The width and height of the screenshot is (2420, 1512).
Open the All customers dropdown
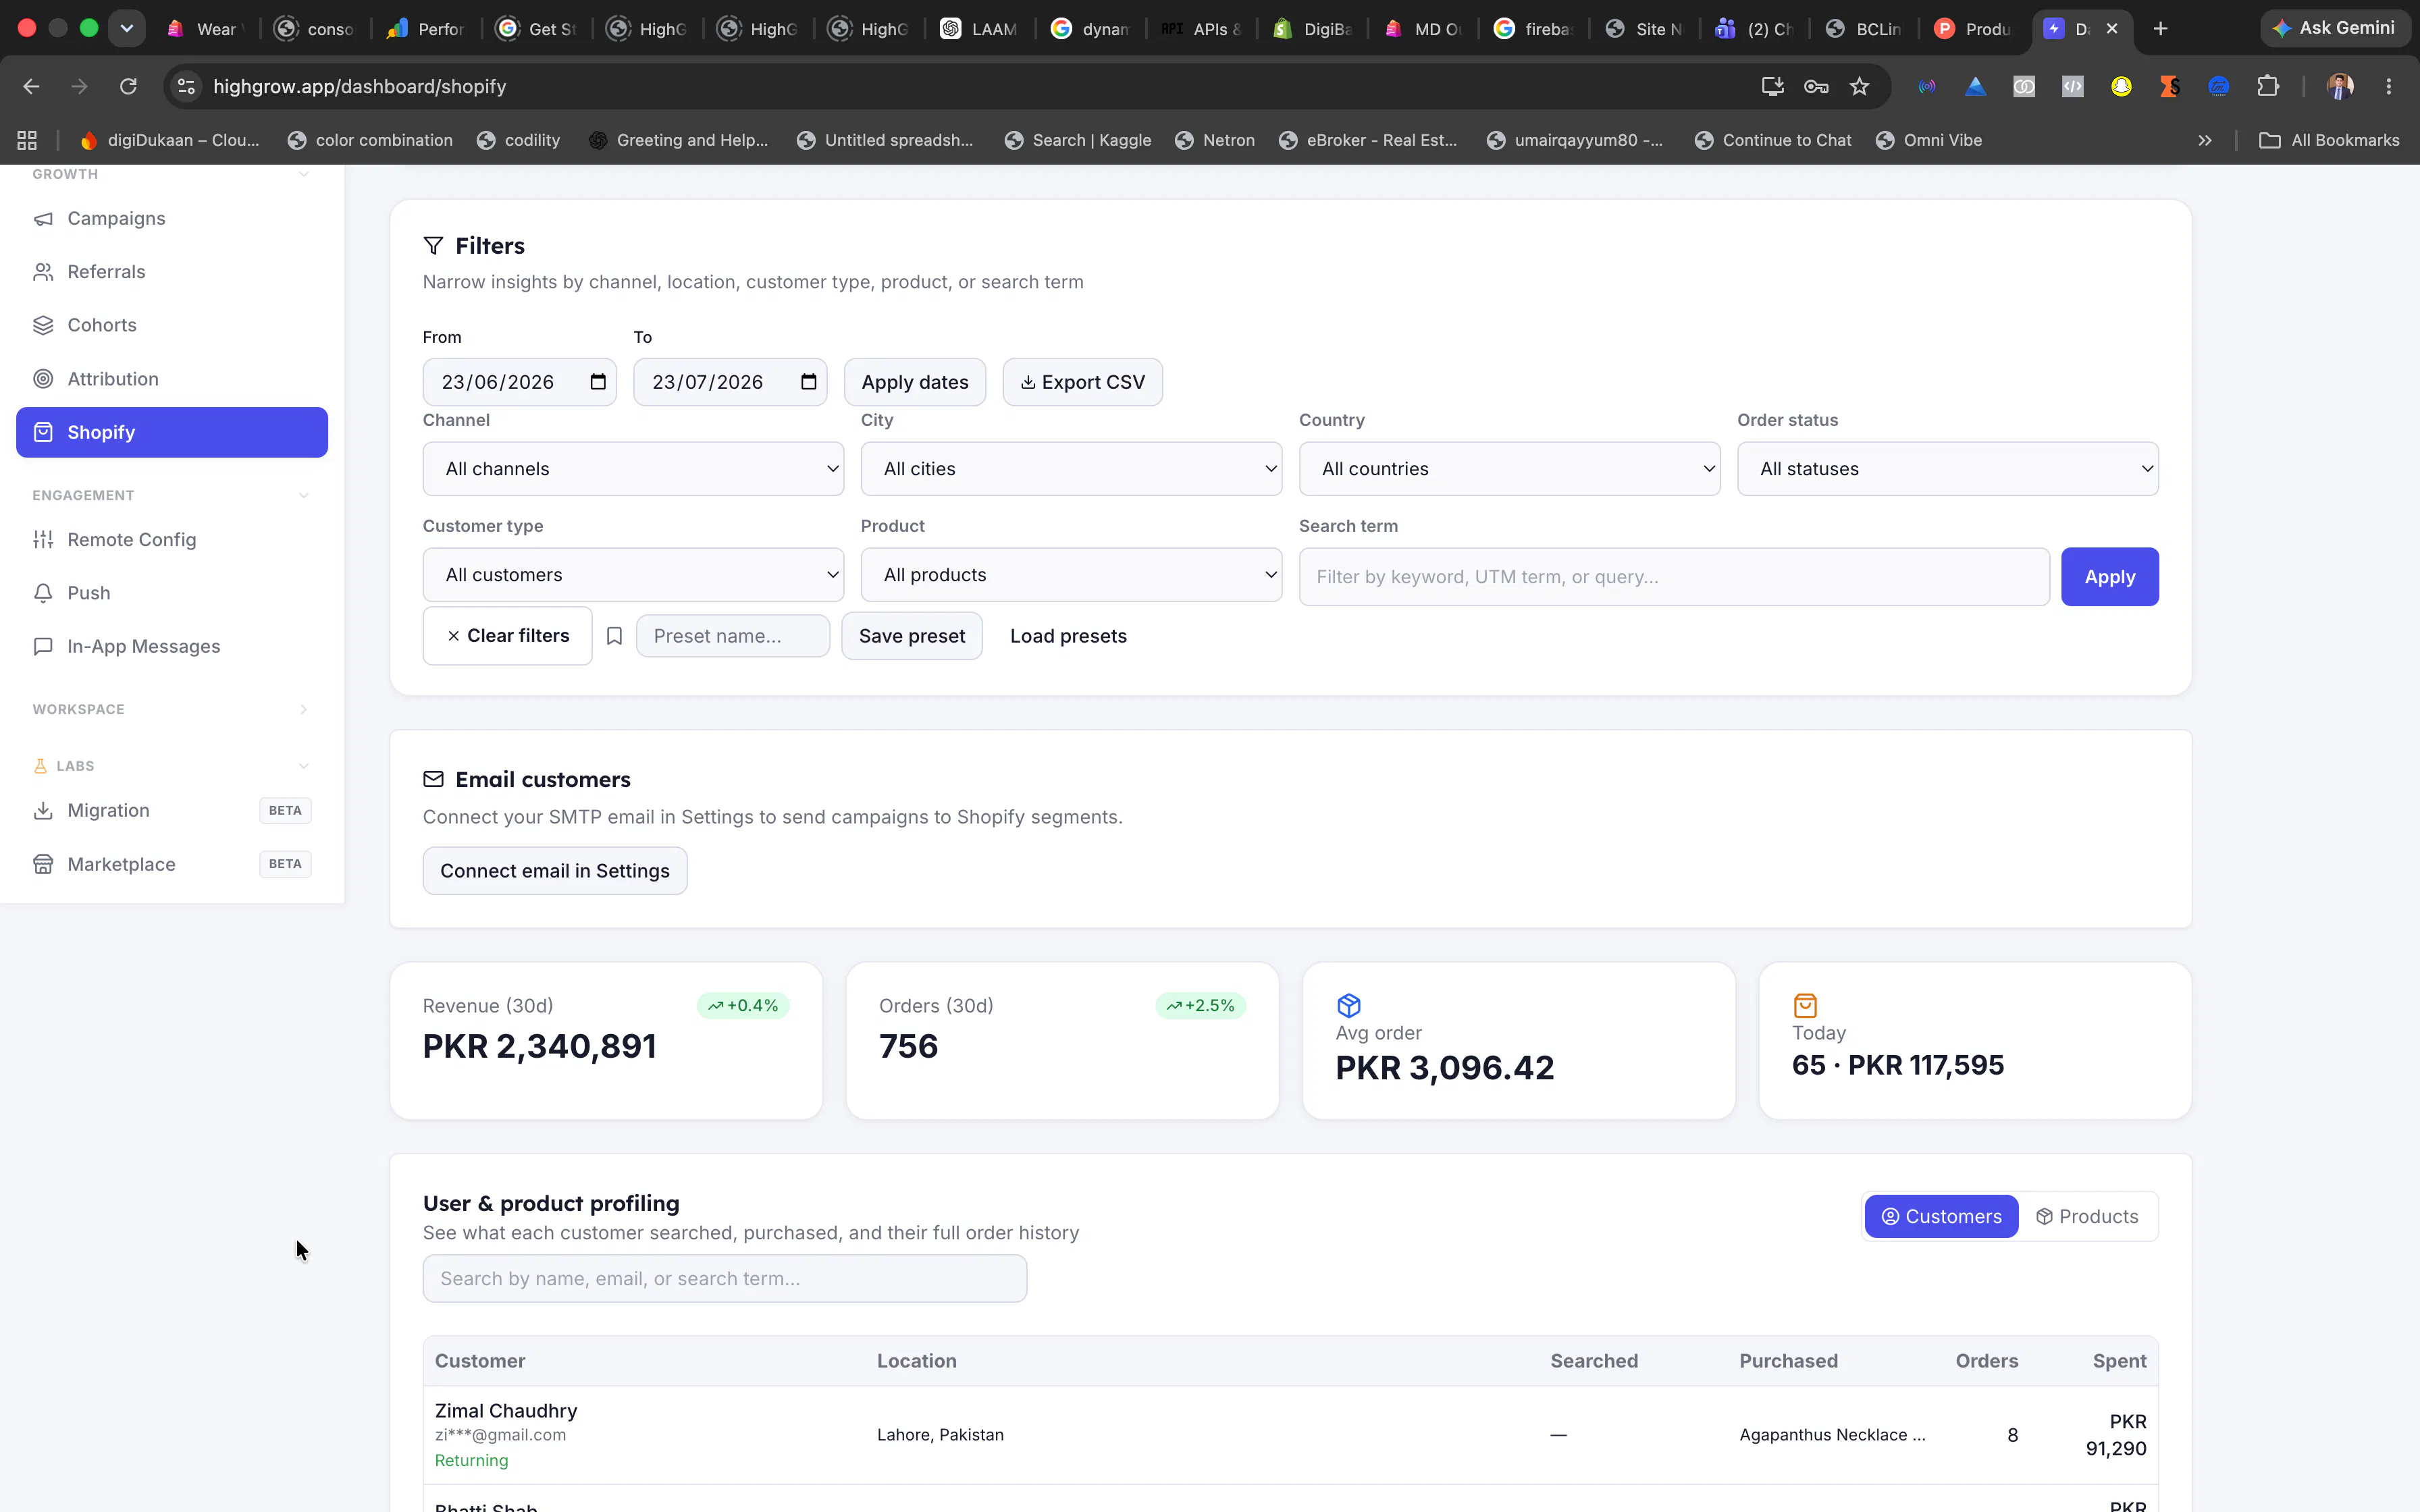click(x=633, y=575)
